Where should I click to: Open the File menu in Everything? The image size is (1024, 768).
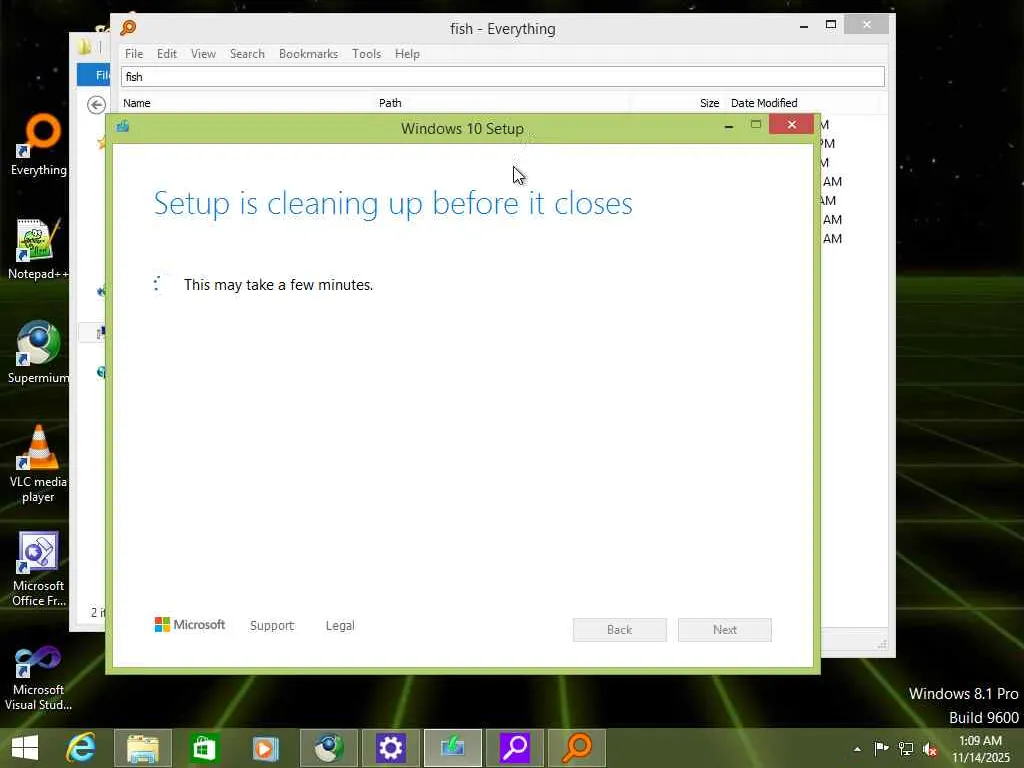[x=134, y=54]
